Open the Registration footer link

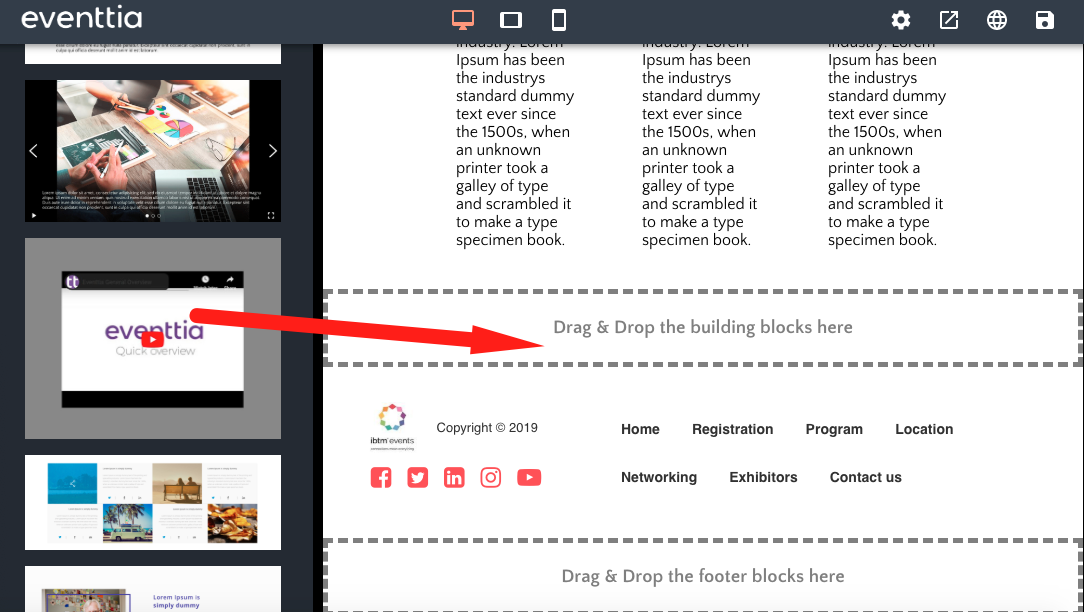(x=732, y=429)
